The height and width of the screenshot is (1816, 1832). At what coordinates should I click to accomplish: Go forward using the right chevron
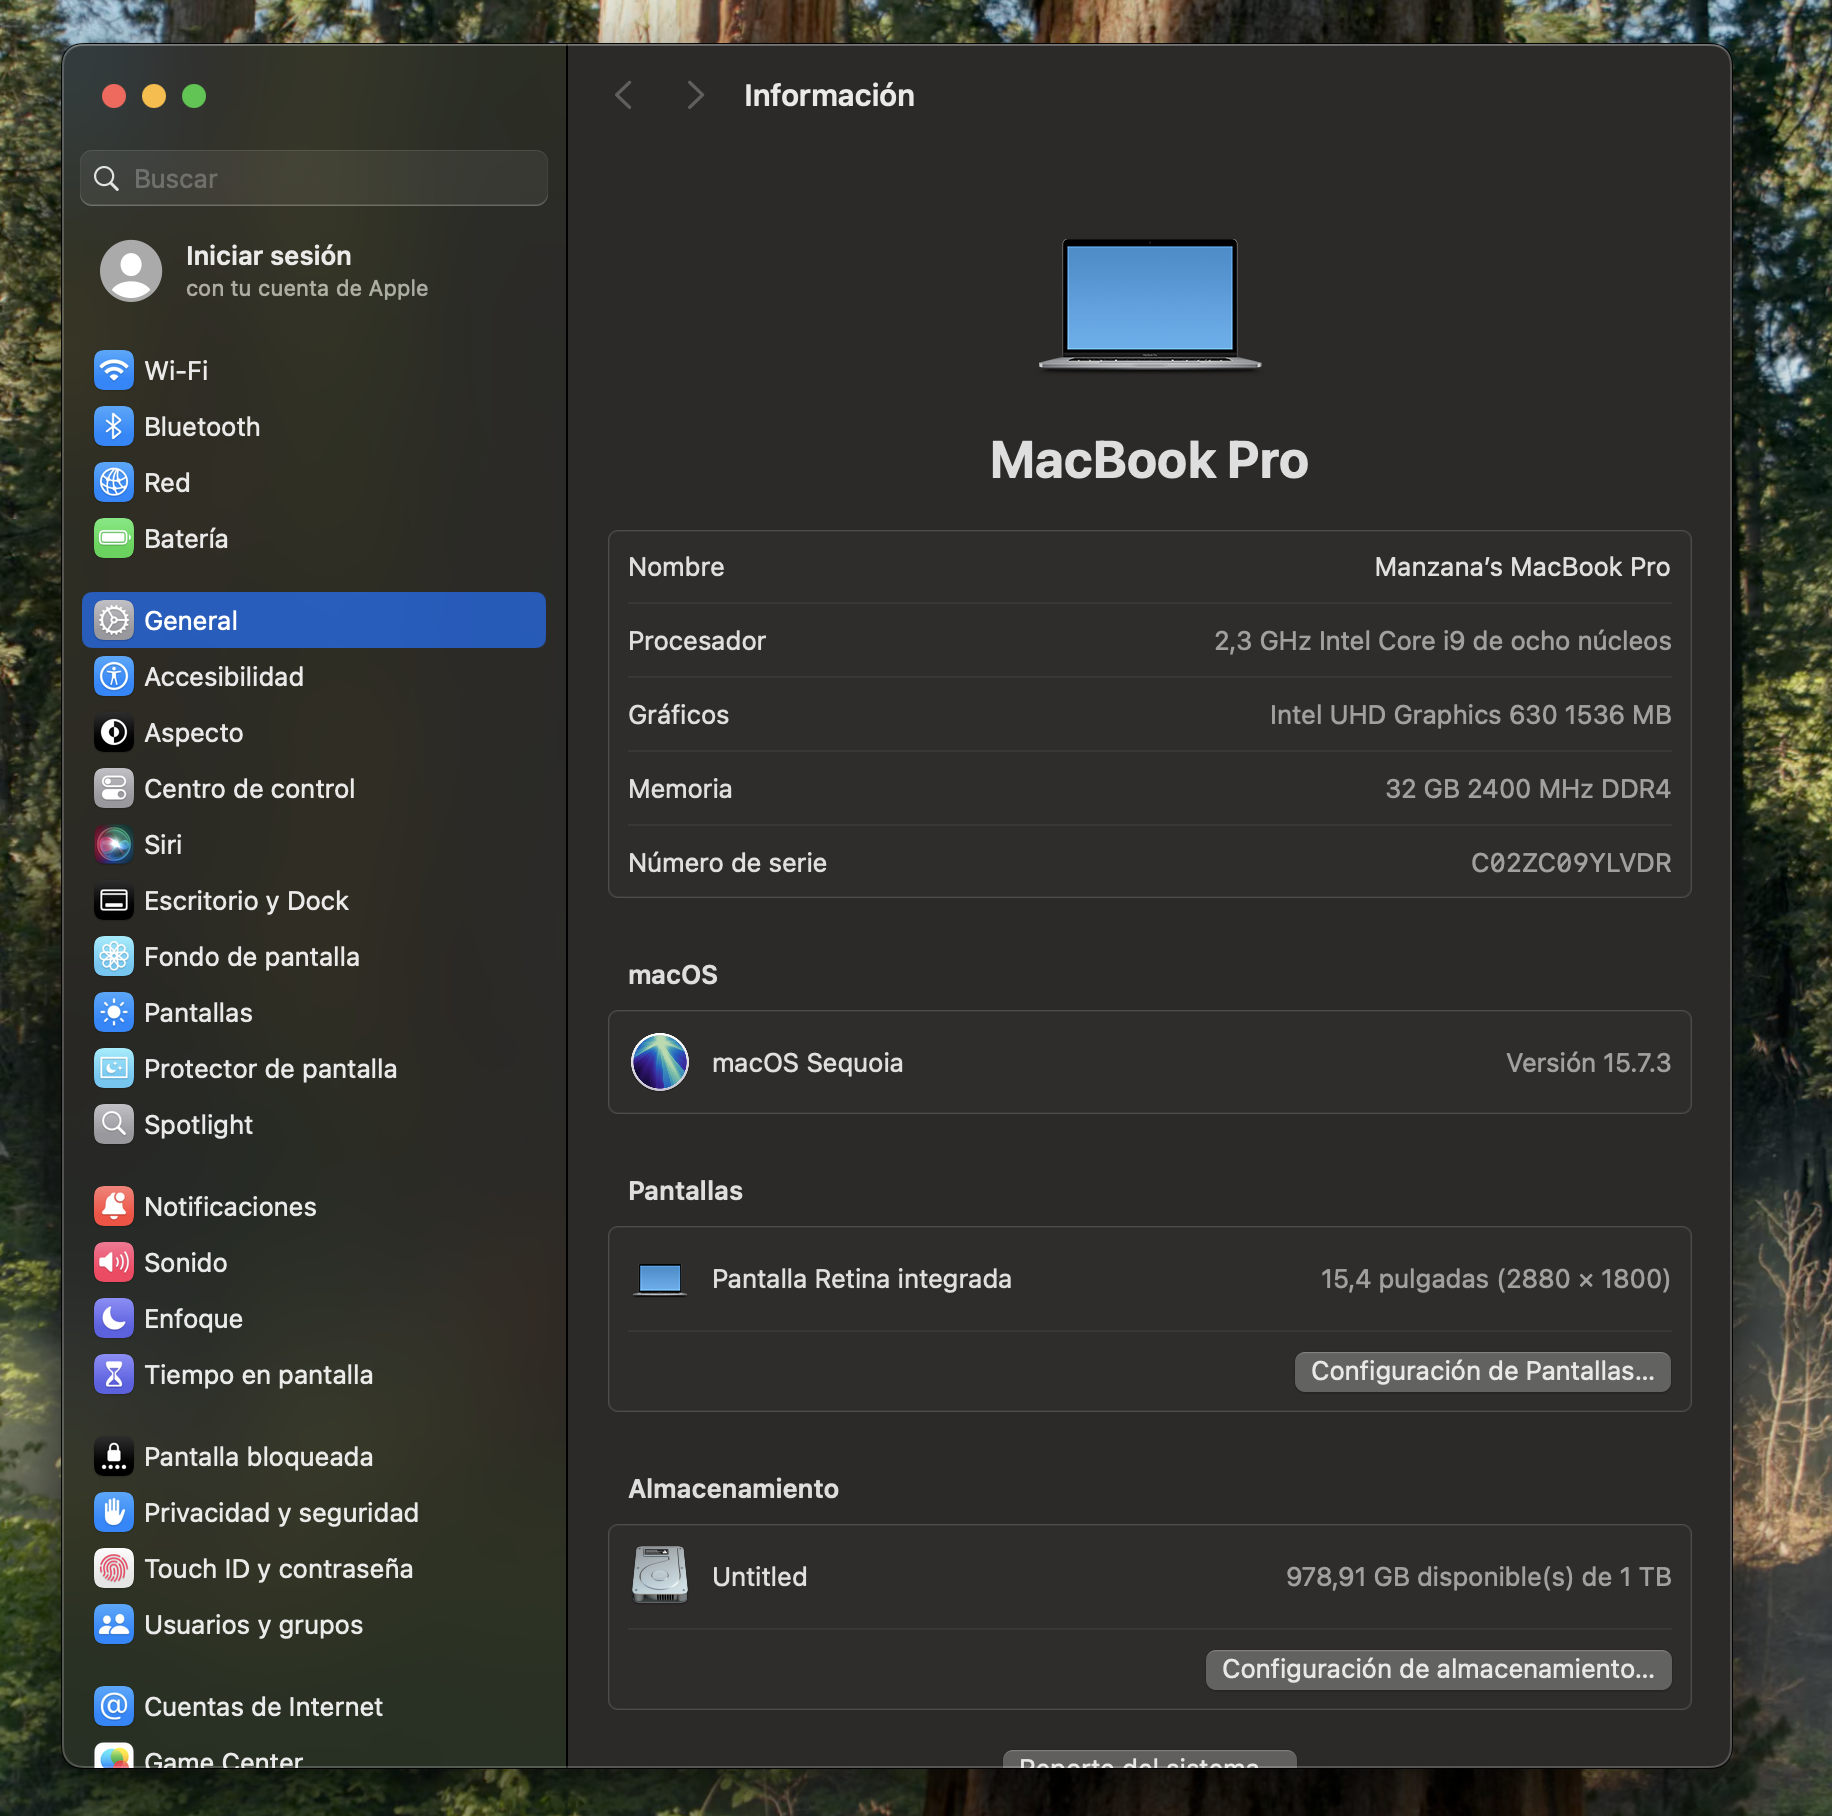coord(695,96)
